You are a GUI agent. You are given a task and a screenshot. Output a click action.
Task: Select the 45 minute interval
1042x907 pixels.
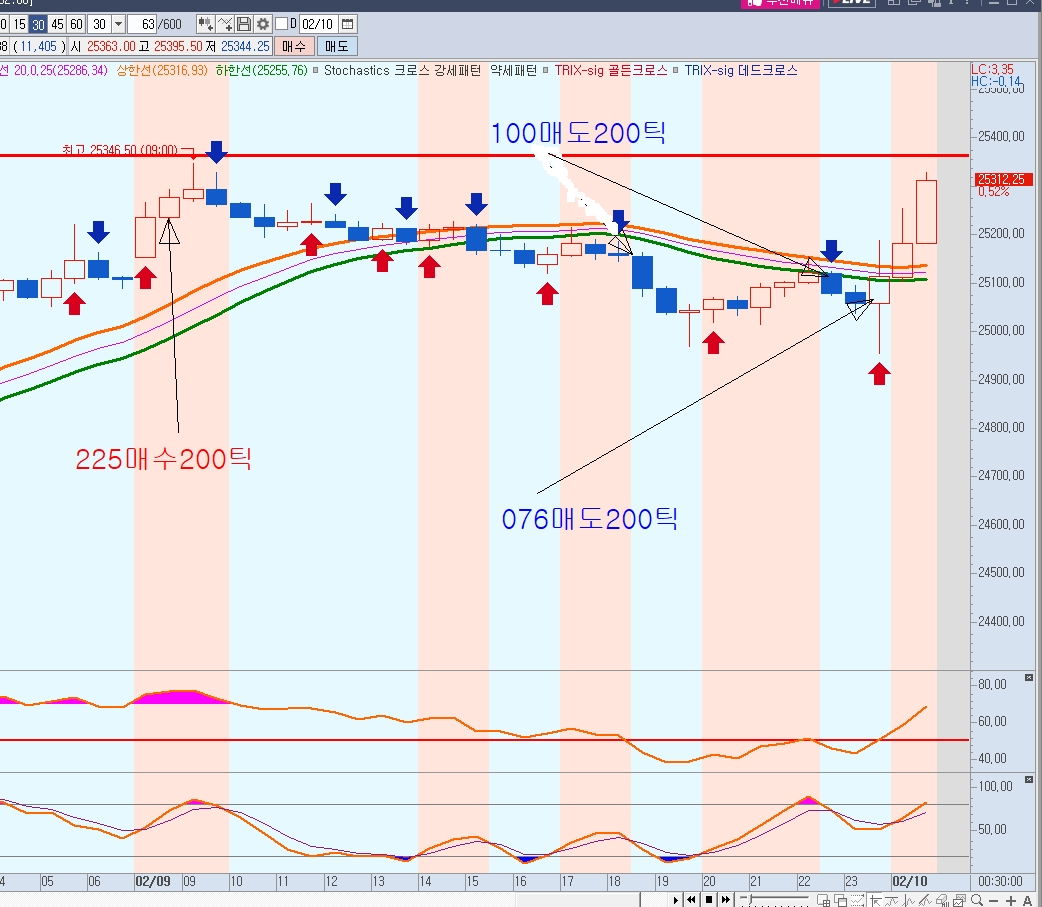(x=57, y=23)
